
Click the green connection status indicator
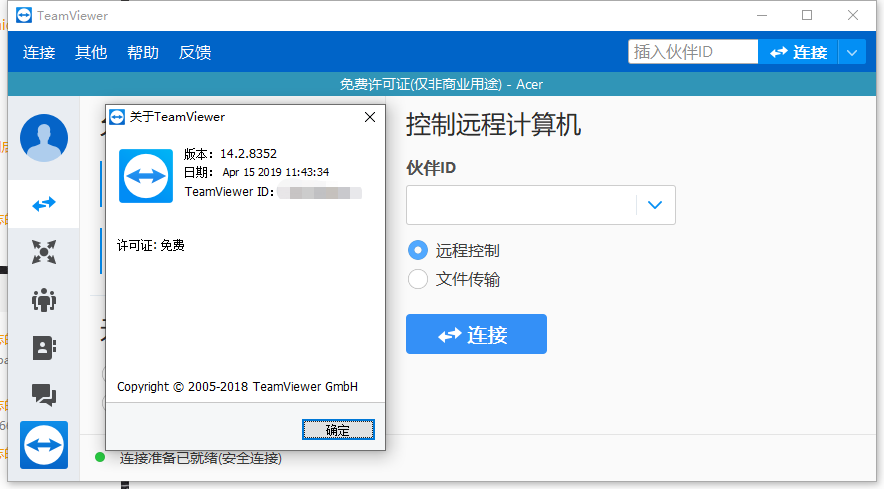[100, 457]
